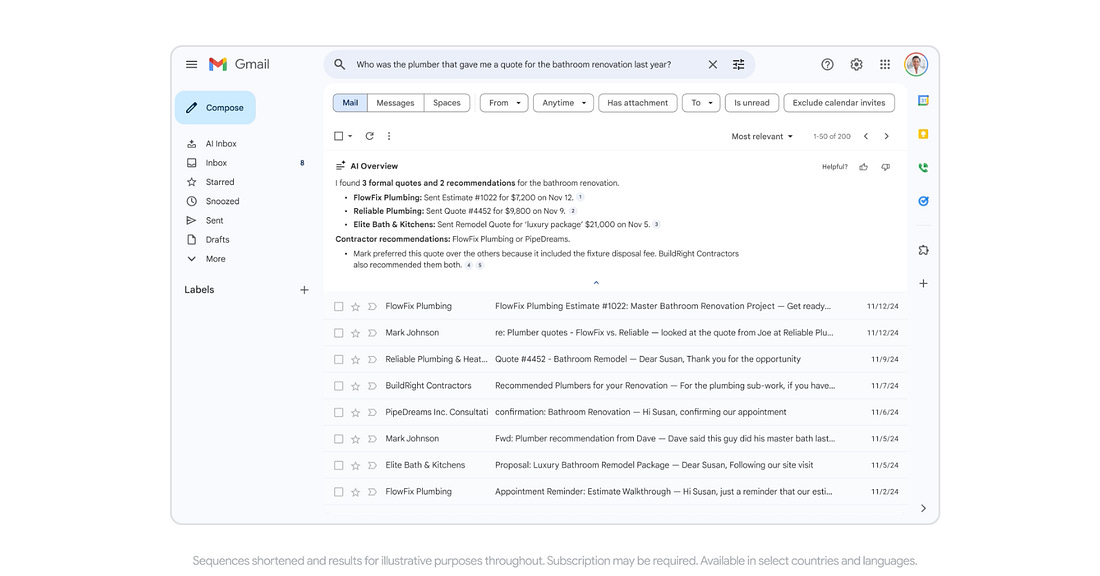
Task: Open select-all dropdown arrow
Action: click(x=350, y=136)
